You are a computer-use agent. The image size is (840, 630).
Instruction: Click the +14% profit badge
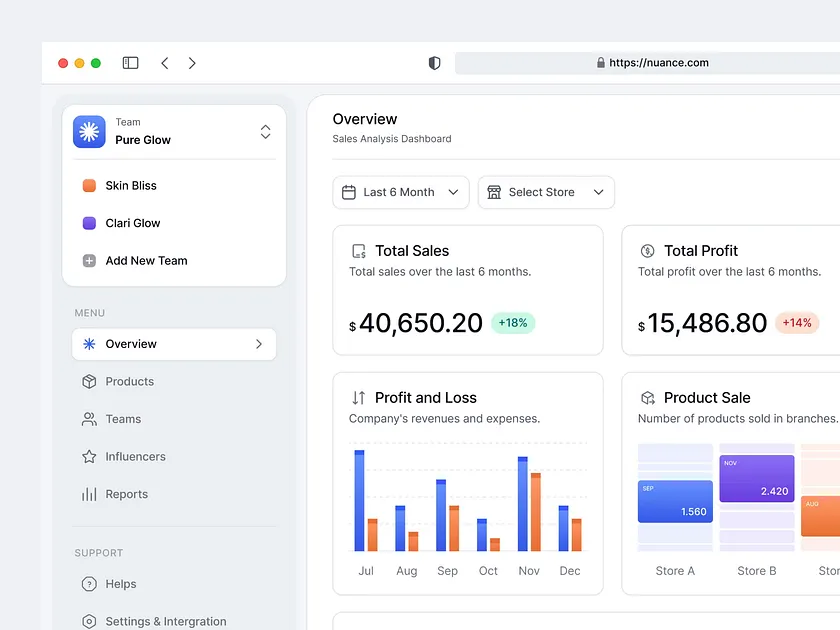tap(797, 323)
